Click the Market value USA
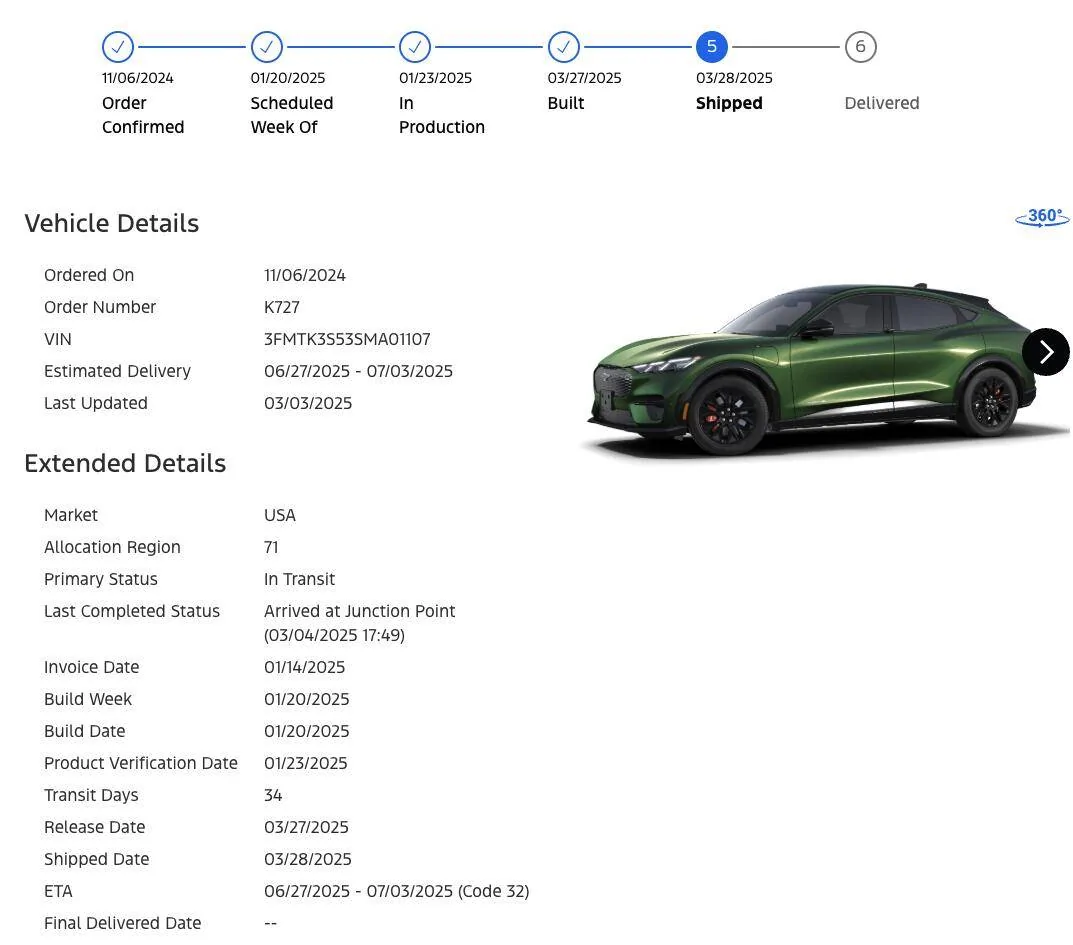The height and width of the screenshot is (945, 1073). click(280, 515)
